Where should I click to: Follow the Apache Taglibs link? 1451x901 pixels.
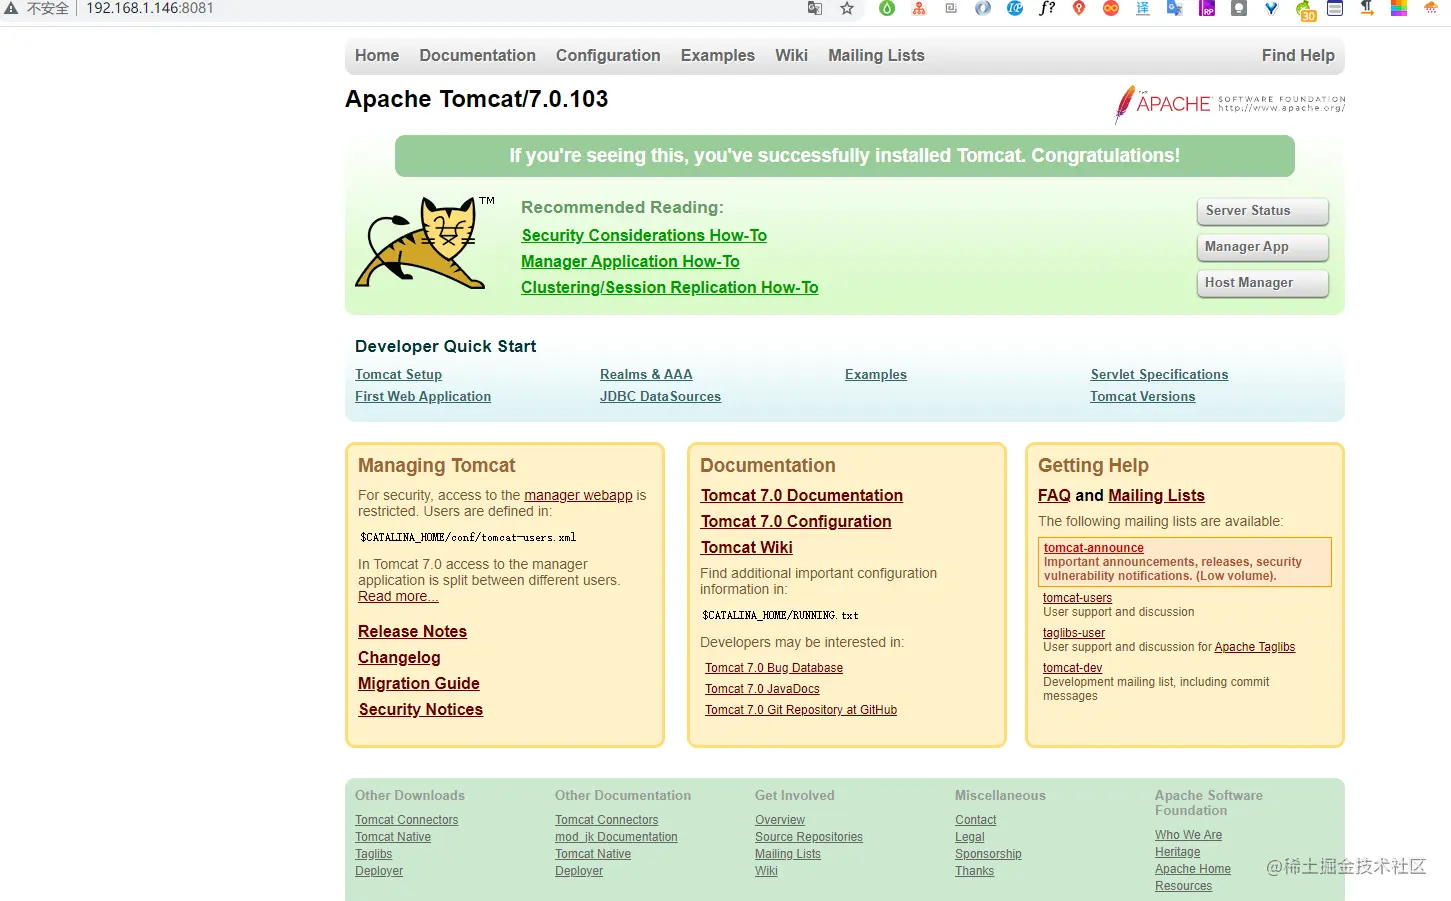(1254, 647)
